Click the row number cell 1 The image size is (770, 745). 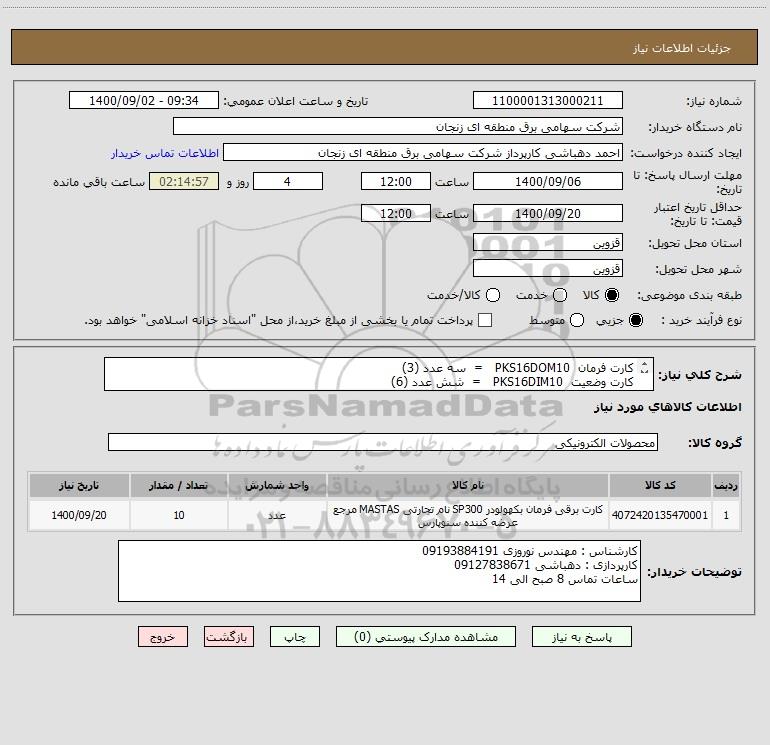point(726,515)
